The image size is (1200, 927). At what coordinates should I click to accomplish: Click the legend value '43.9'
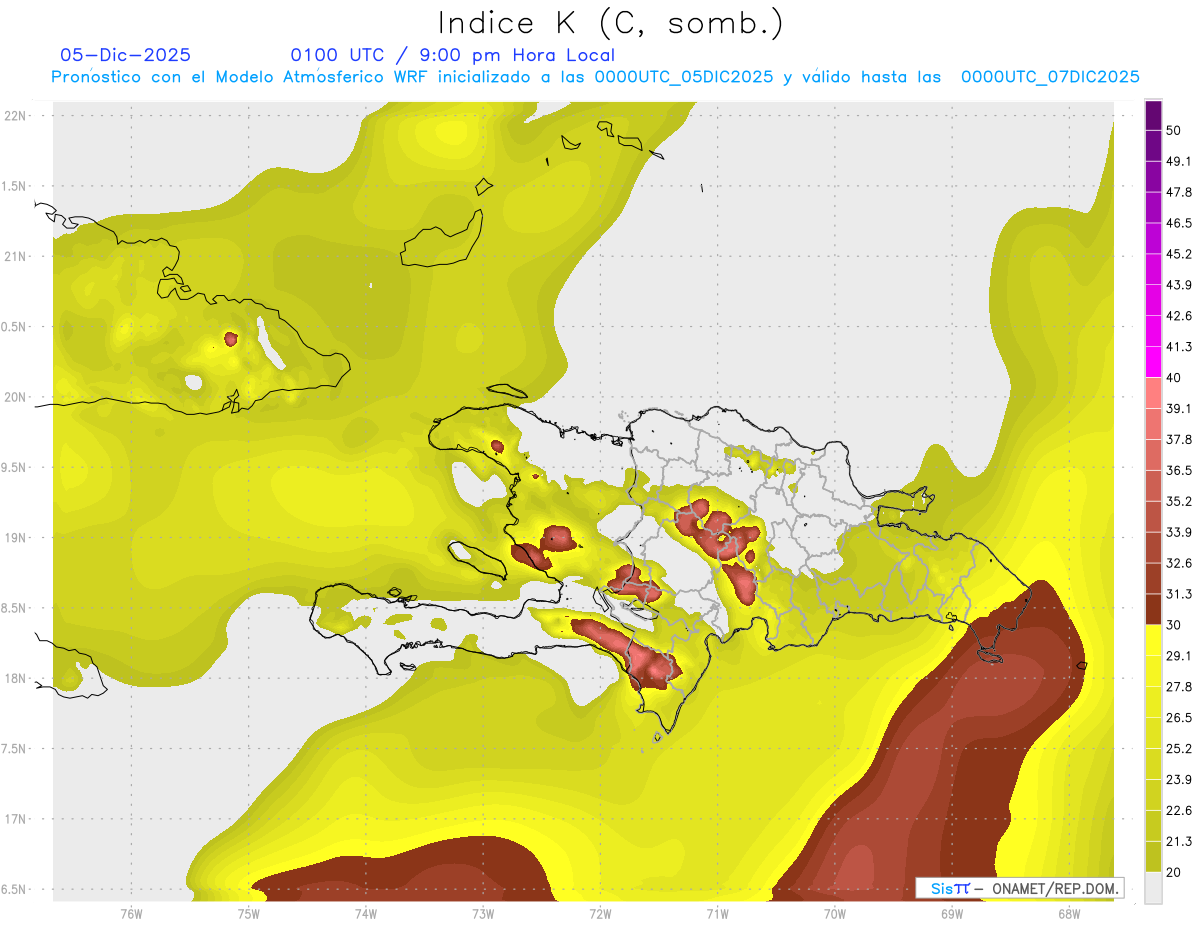(x=1178, y=285)
